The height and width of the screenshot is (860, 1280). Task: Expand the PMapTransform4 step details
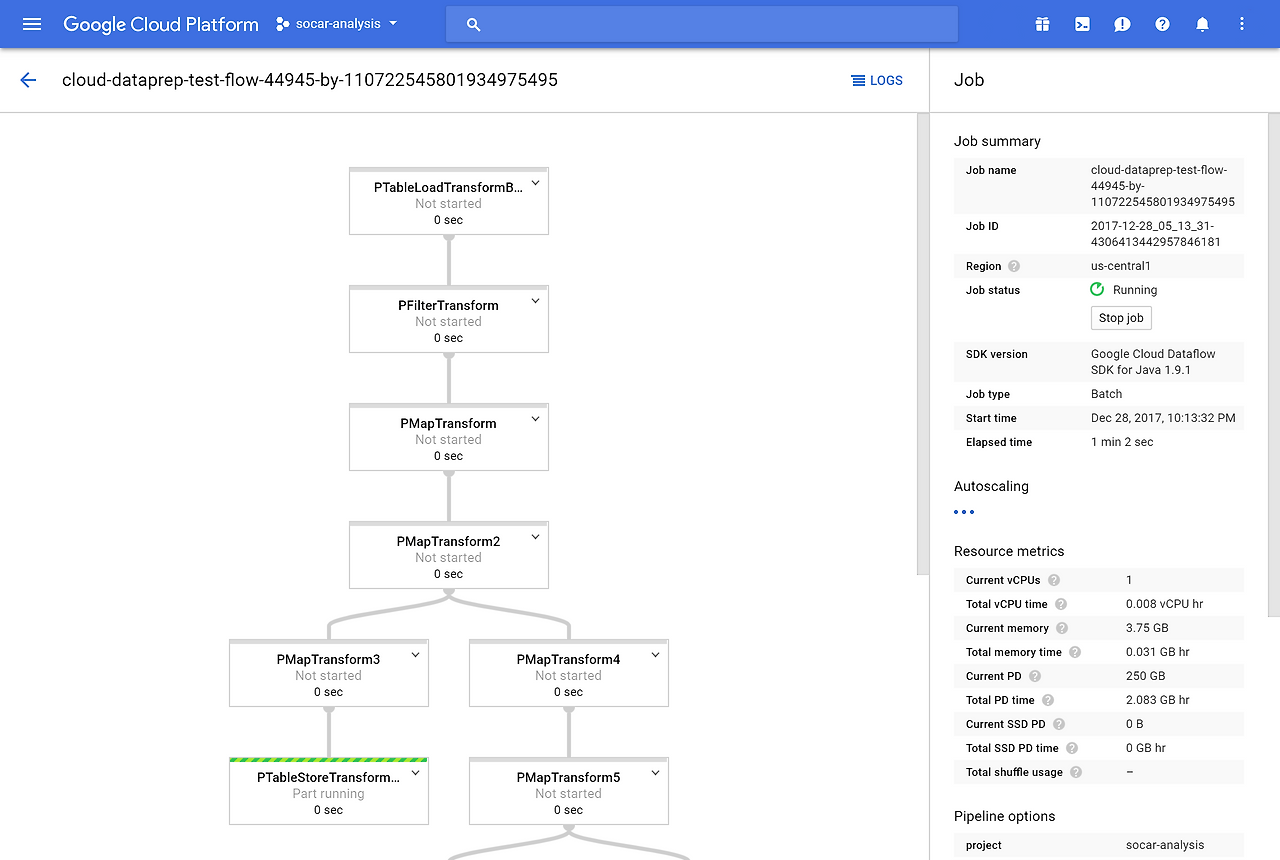point(655,654)
